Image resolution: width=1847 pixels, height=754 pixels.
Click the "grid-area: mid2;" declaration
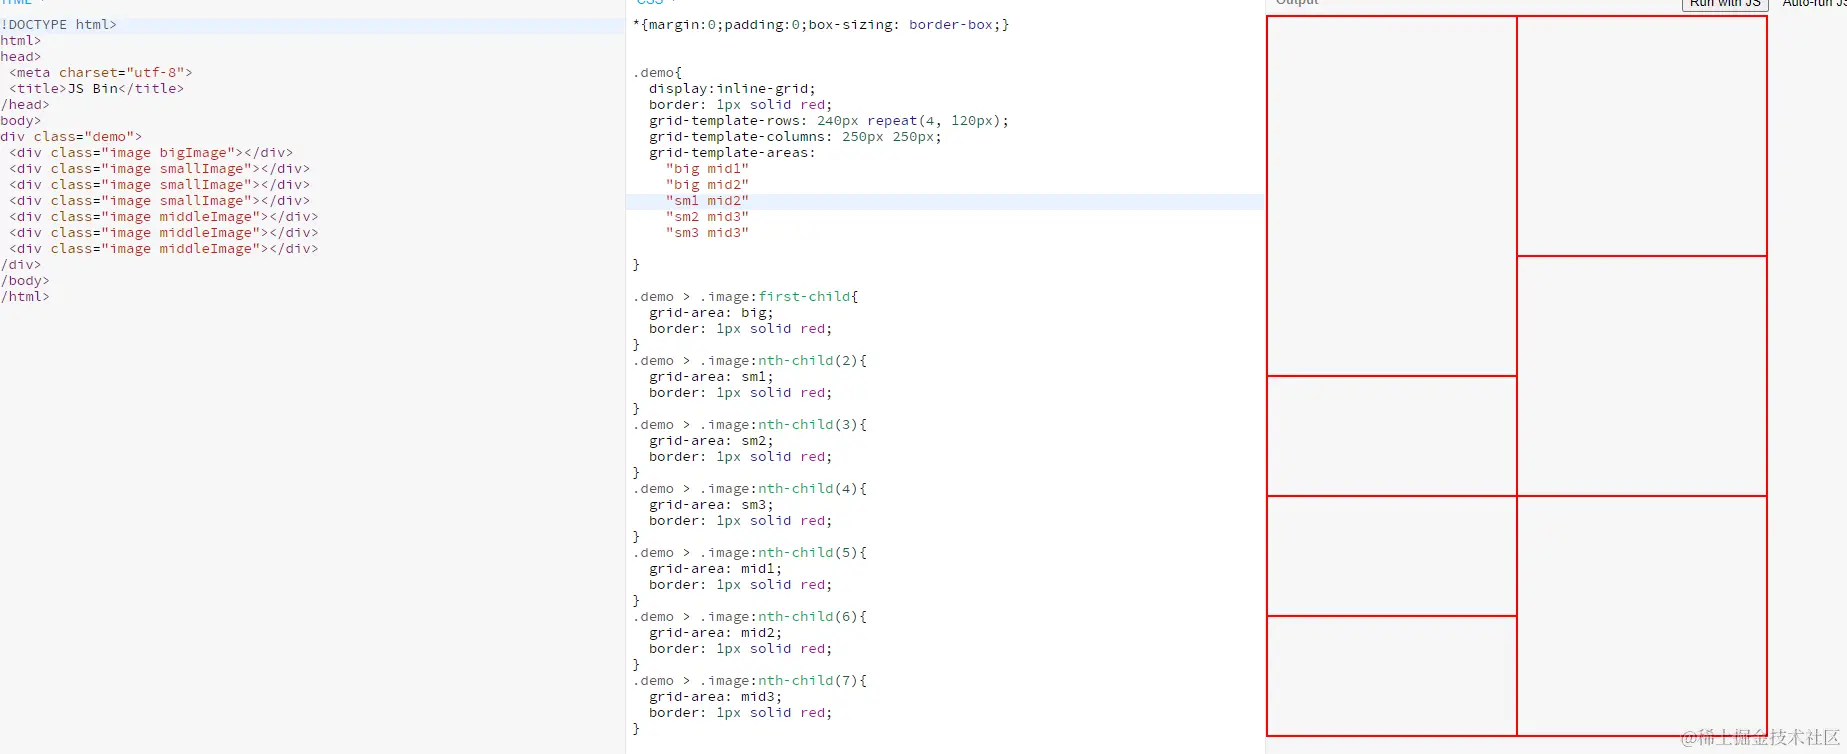click(715, 633)
